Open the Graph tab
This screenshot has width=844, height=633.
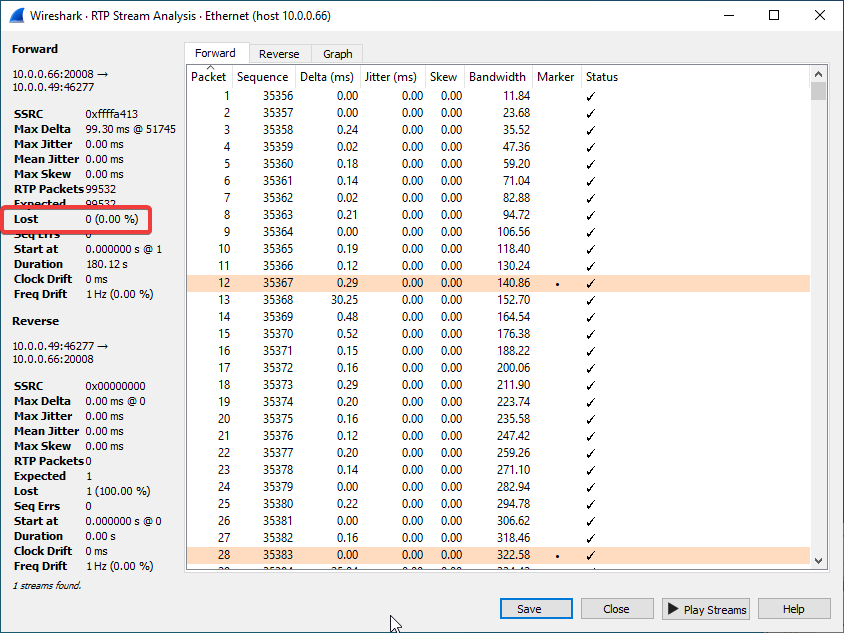tap(337, 54)
